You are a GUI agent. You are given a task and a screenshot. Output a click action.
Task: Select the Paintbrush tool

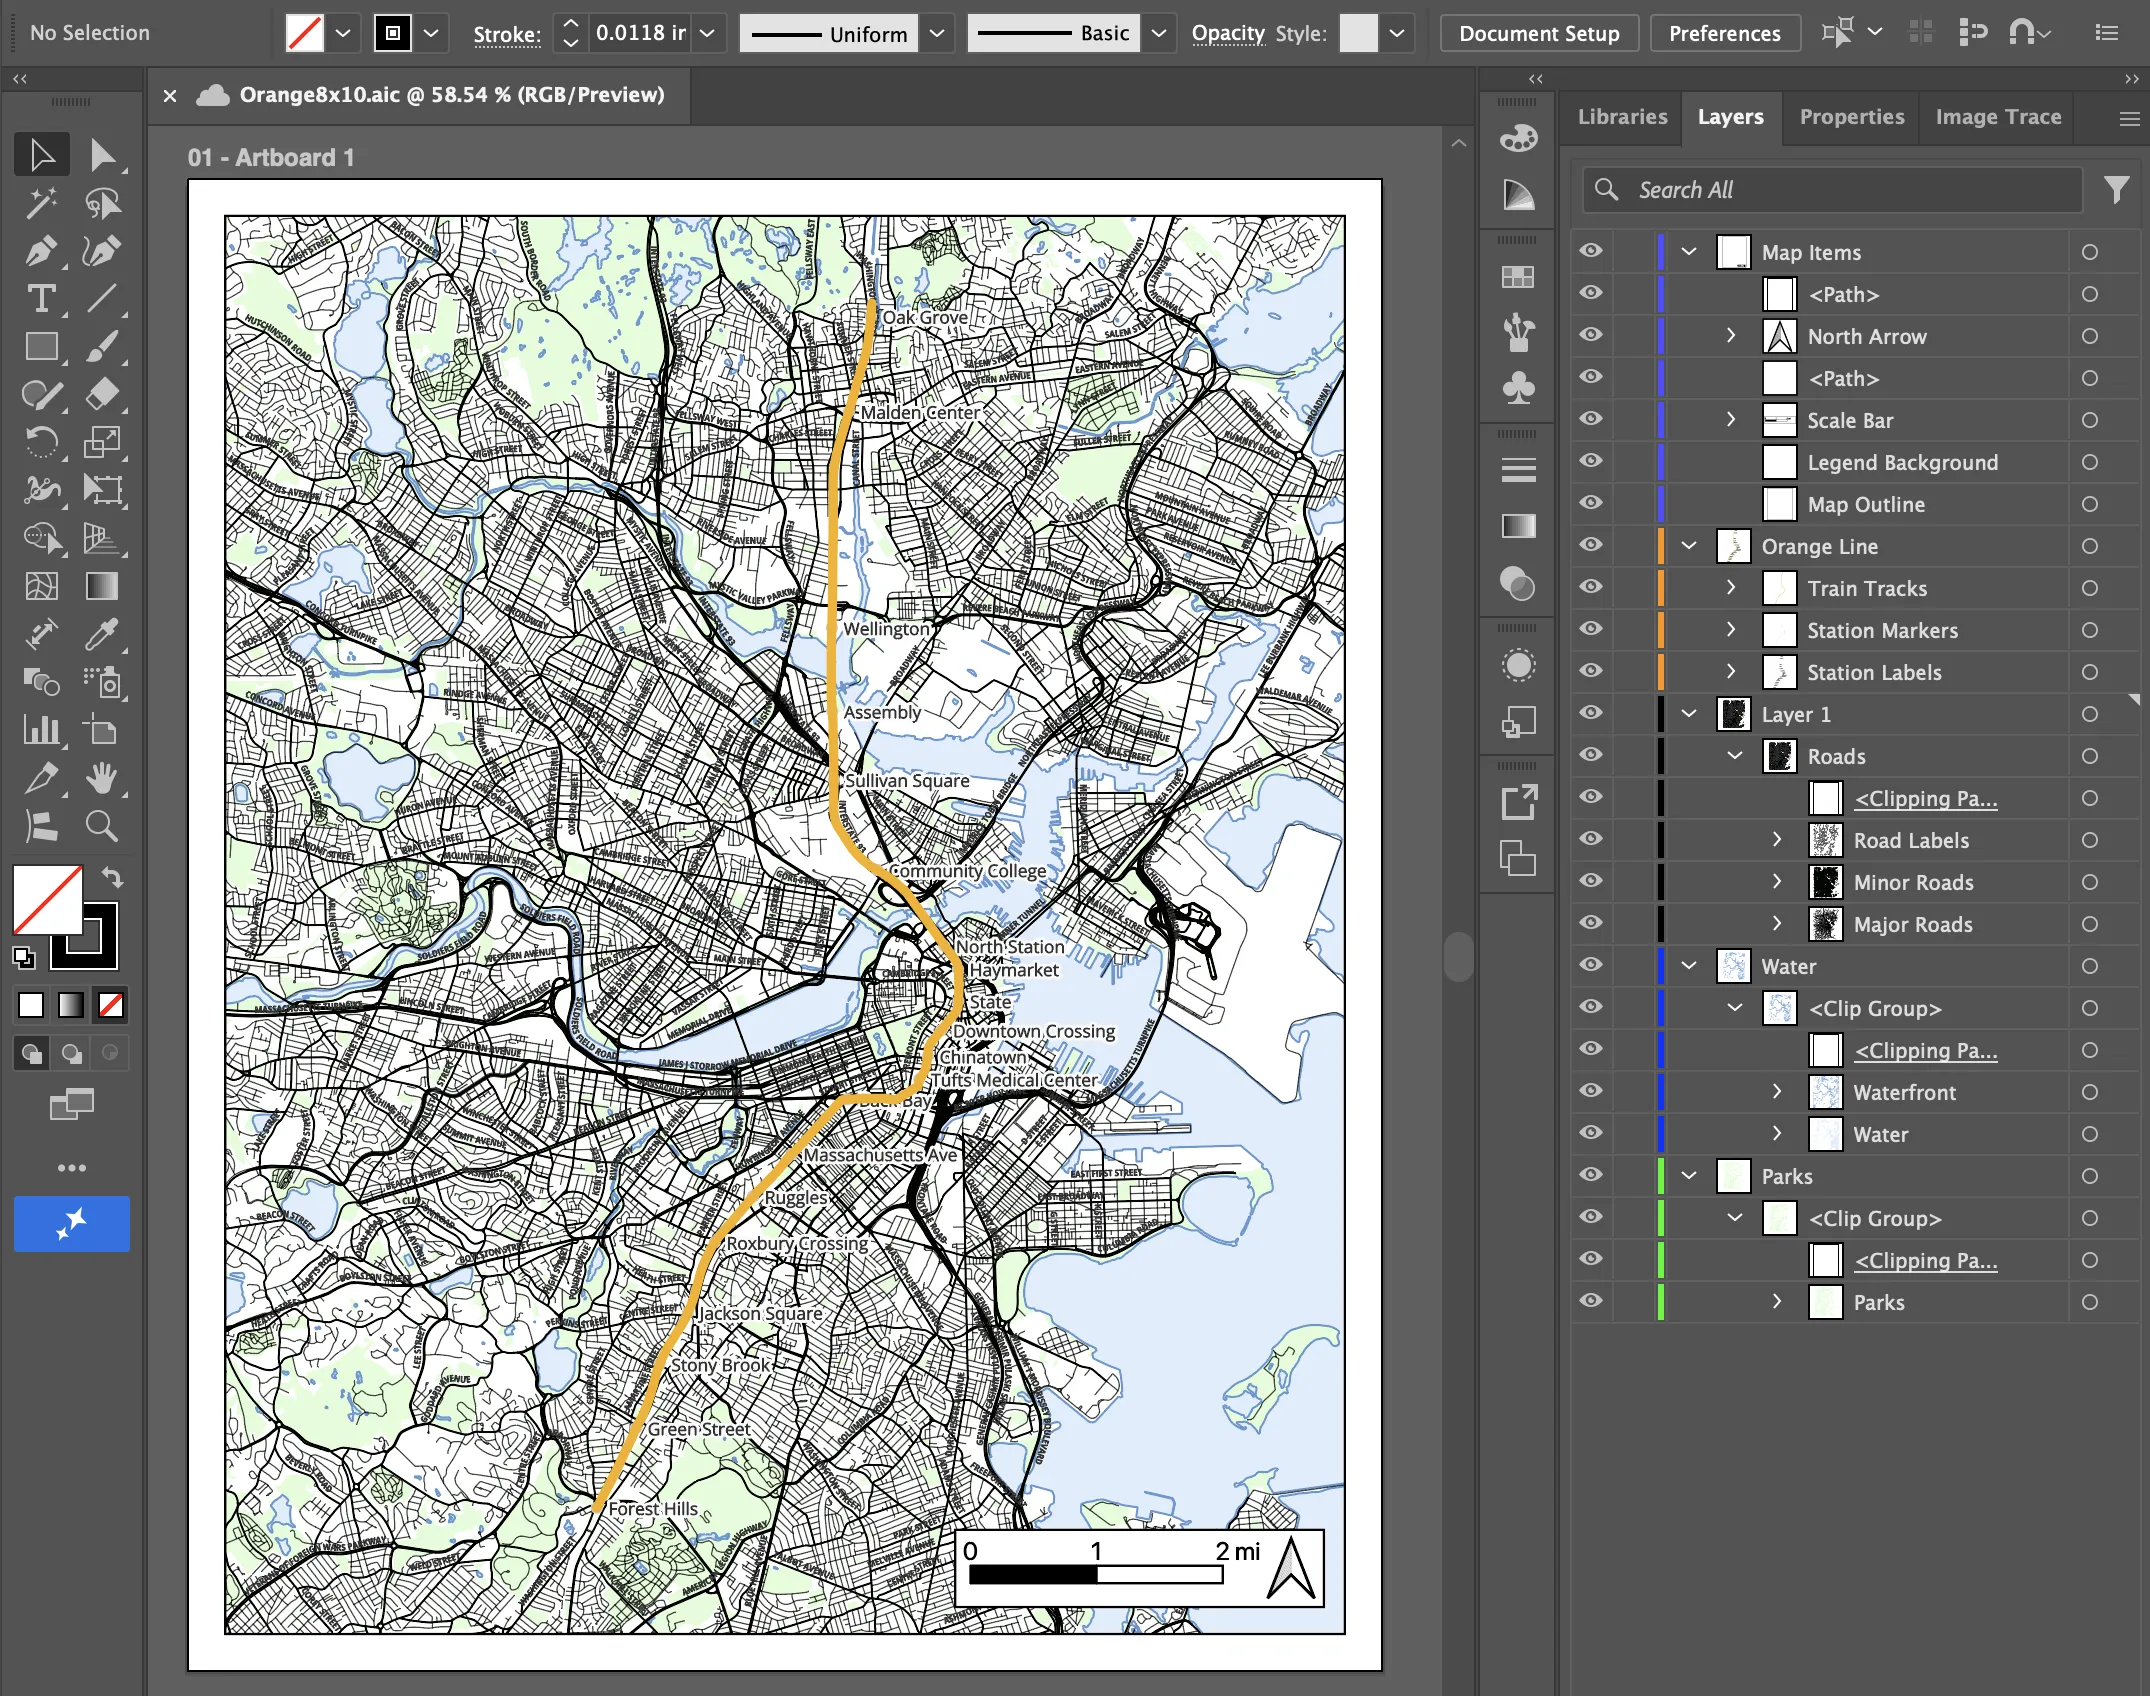[102, 347]
